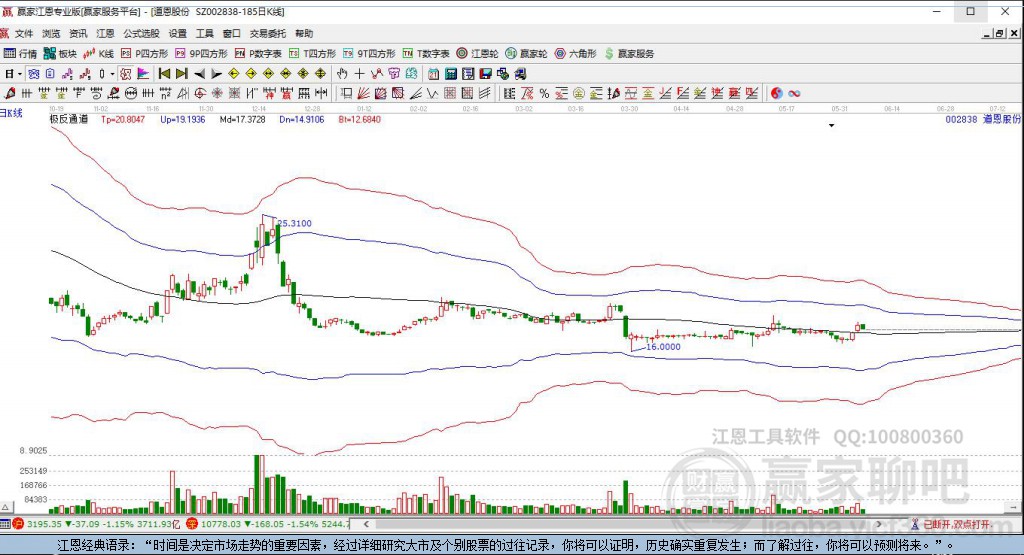Open the calendar icon in the toolbar
The width and height of the screenshot is (1024, 555).
434,74
